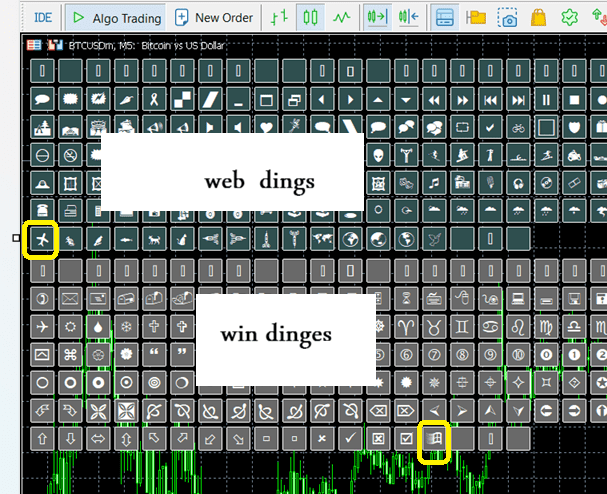Image resolution: width=607 pixels, height=494 pixels.
Task: Click the chili pepper symbol button
Action: pyautogui.click(x=126, y=99)
